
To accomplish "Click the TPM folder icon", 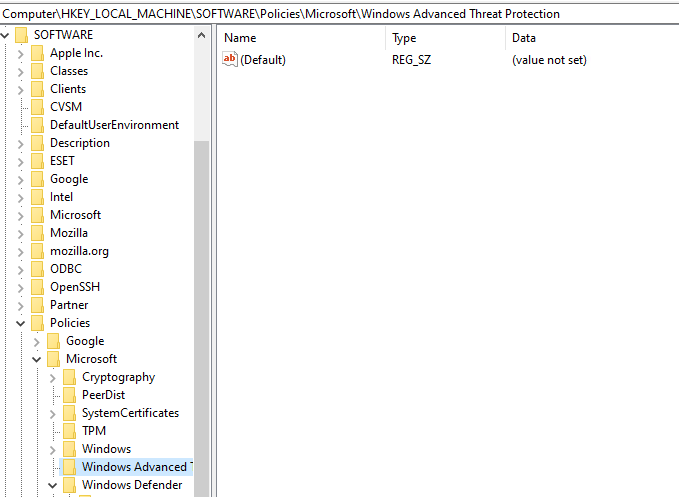I will point(69,431).
